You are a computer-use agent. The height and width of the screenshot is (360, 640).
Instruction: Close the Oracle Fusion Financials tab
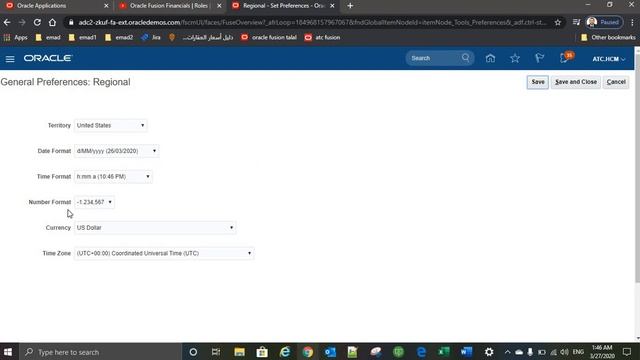pos(219,6)
